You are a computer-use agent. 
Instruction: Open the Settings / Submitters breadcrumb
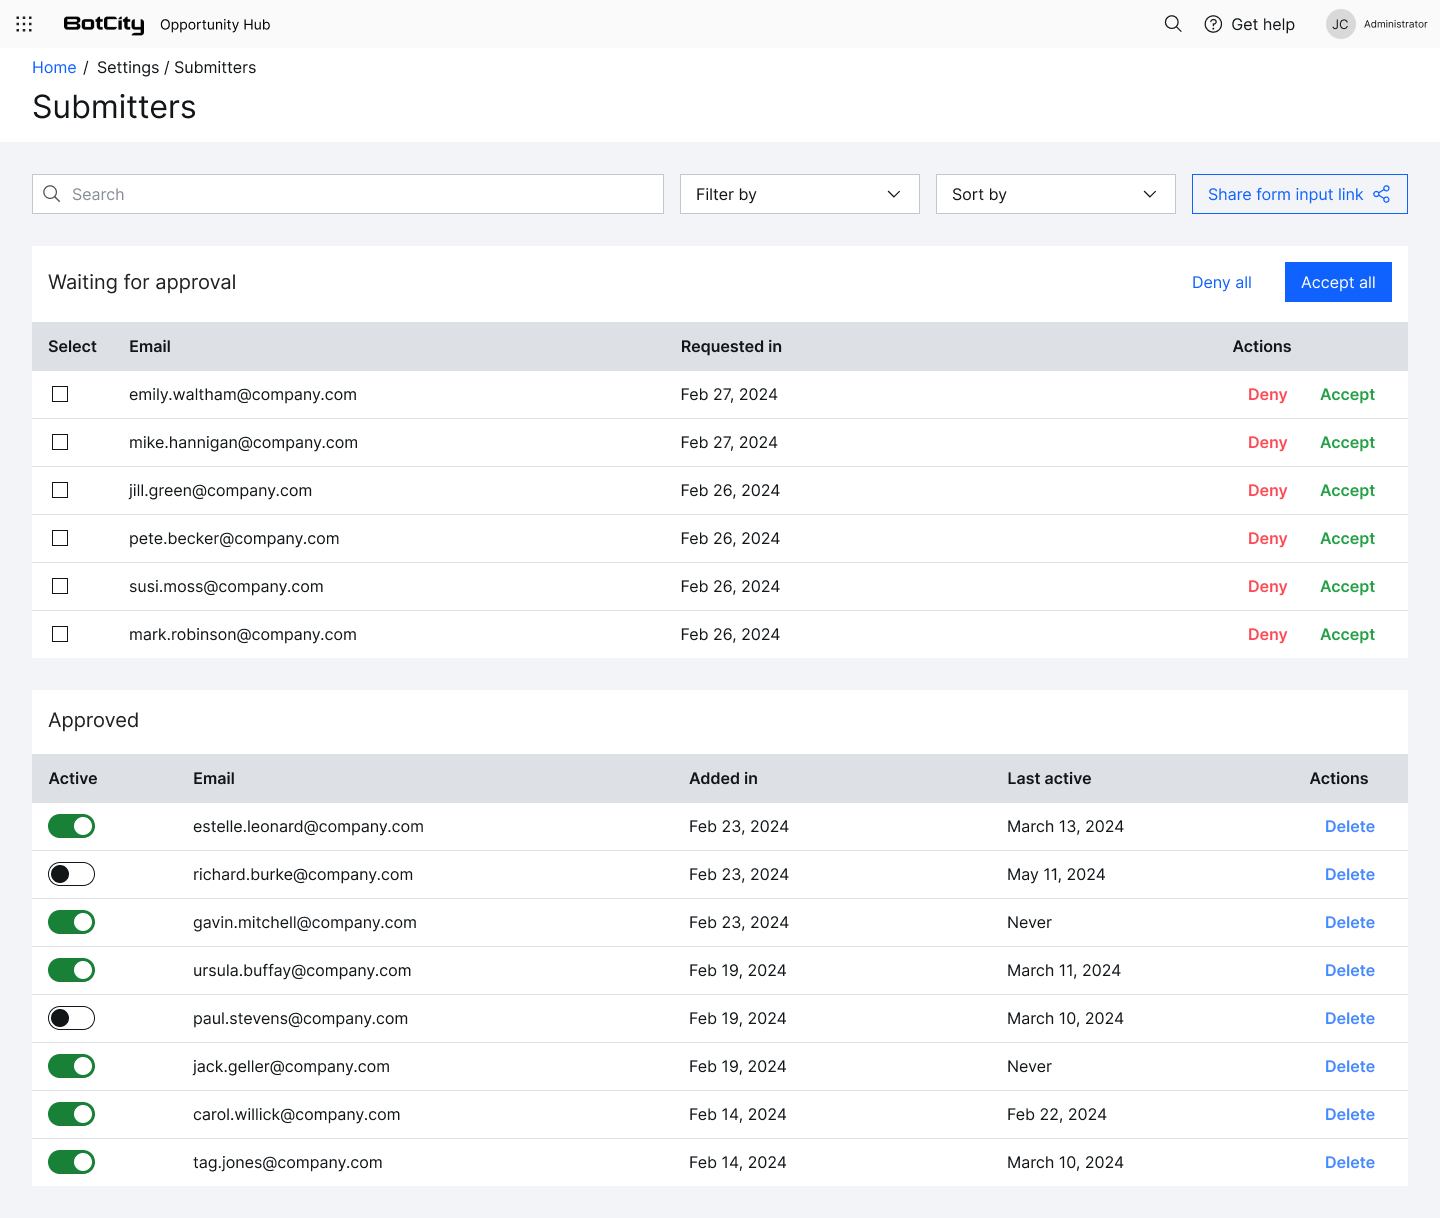pyautogui.click(x=176, y=67)
